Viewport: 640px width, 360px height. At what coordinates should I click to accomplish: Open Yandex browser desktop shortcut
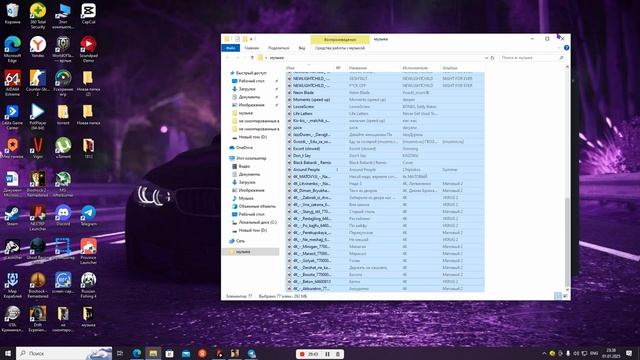click(38, 47)
